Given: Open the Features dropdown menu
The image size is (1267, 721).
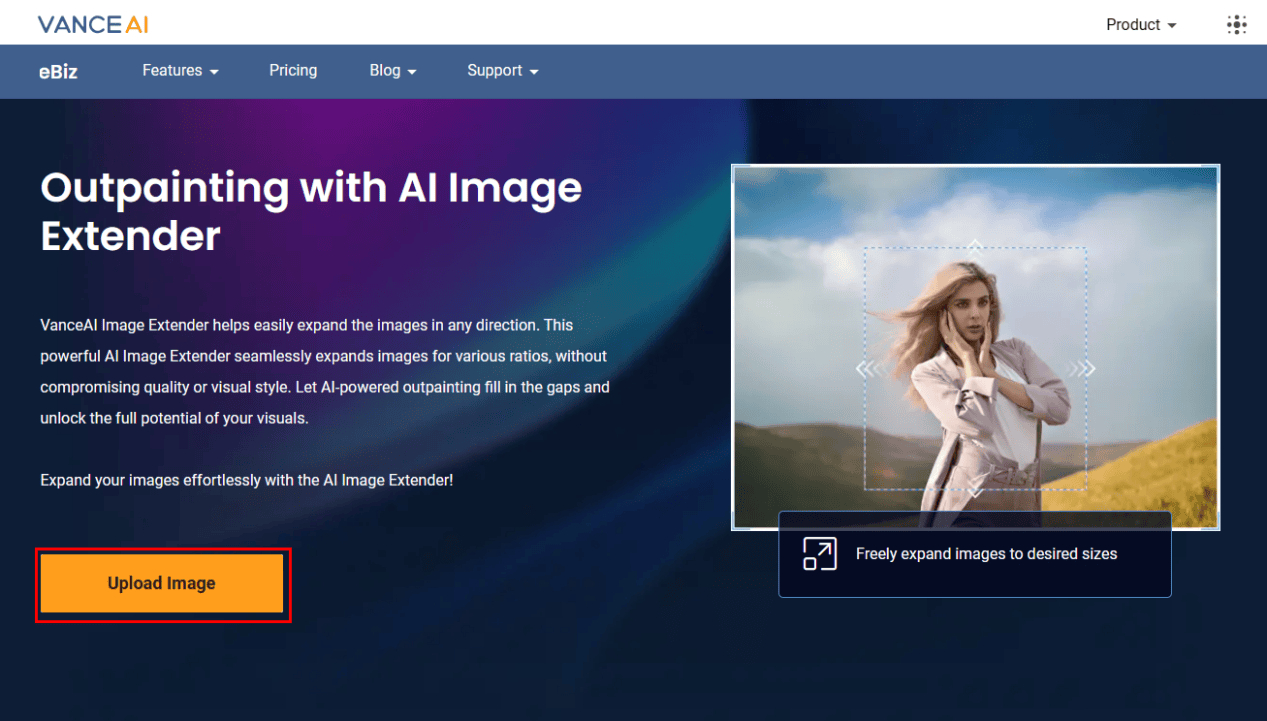Looking at the screenshot, I should coord(180,71).
